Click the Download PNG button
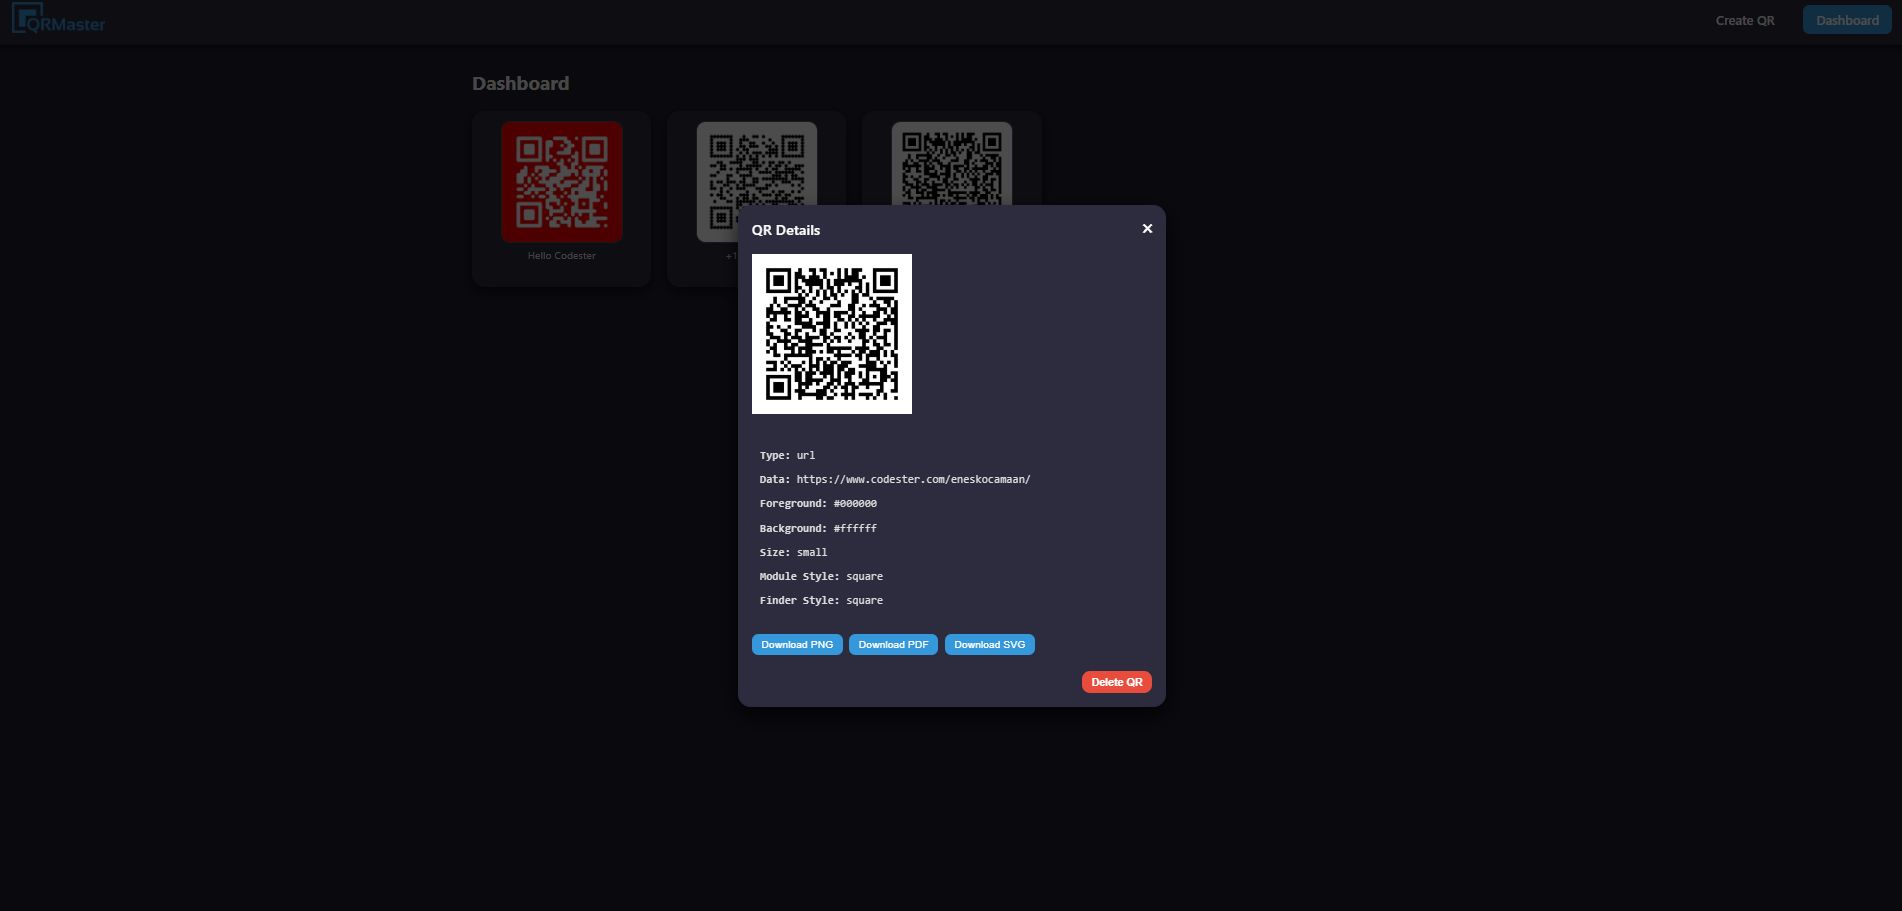The height and width of the screenshot is (911, 1902). click(x=797, y=645)
